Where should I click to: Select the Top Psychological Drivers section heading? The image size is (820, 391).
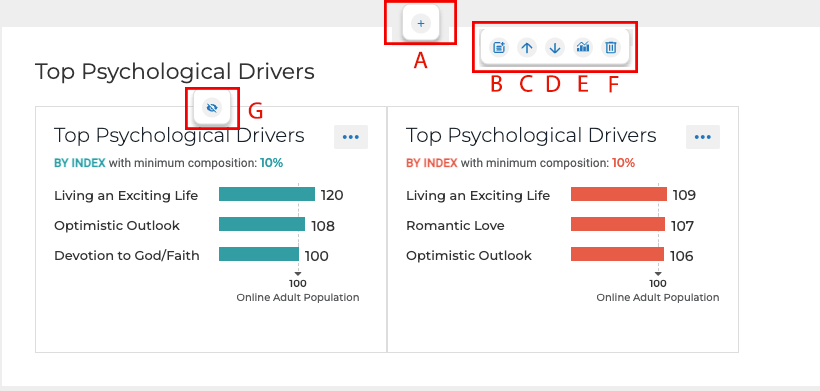coord(175,72)
